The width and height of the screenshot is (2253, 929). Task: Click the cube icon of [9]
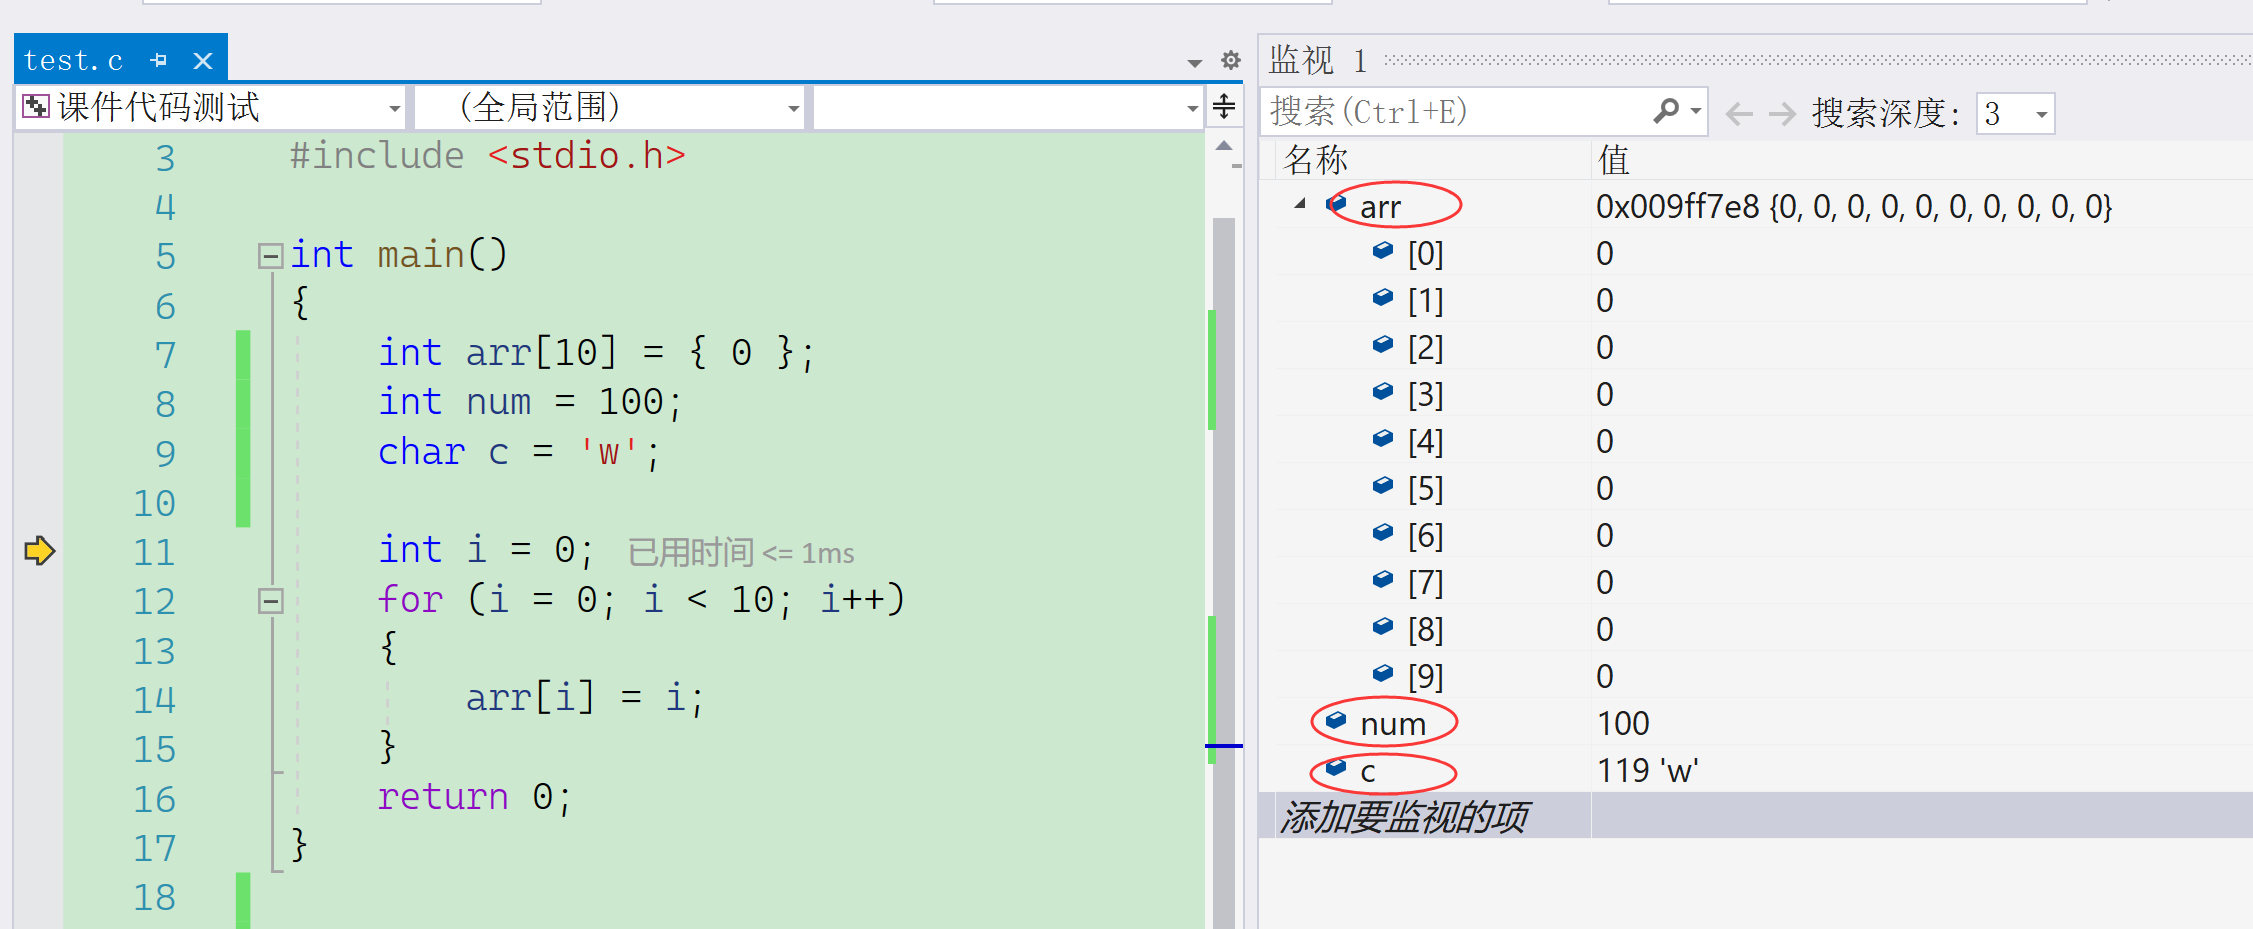[x=1383, y=673]
